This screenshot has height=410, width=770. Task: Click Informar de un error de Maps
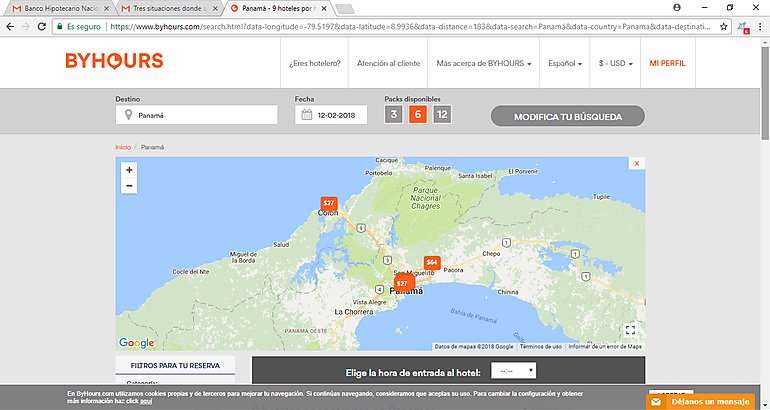(605, 347)
